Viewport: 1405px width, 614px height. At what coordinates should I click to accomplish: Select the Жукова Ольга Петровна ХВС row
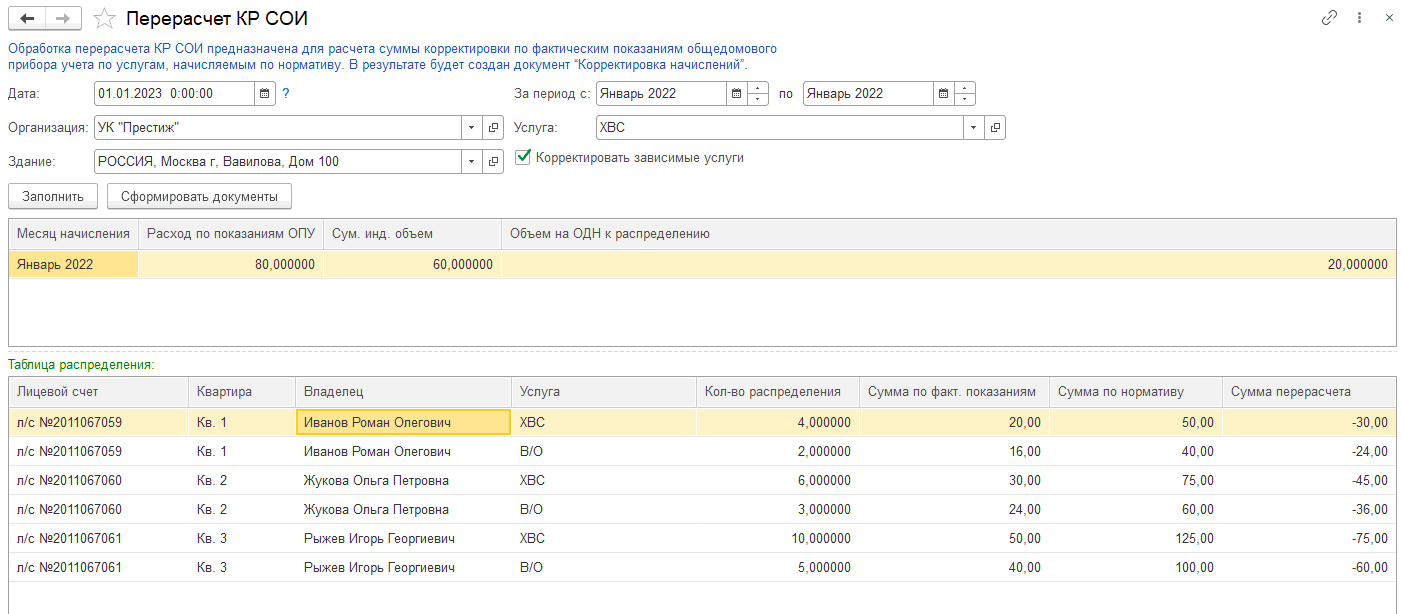(x=376, y=480)
